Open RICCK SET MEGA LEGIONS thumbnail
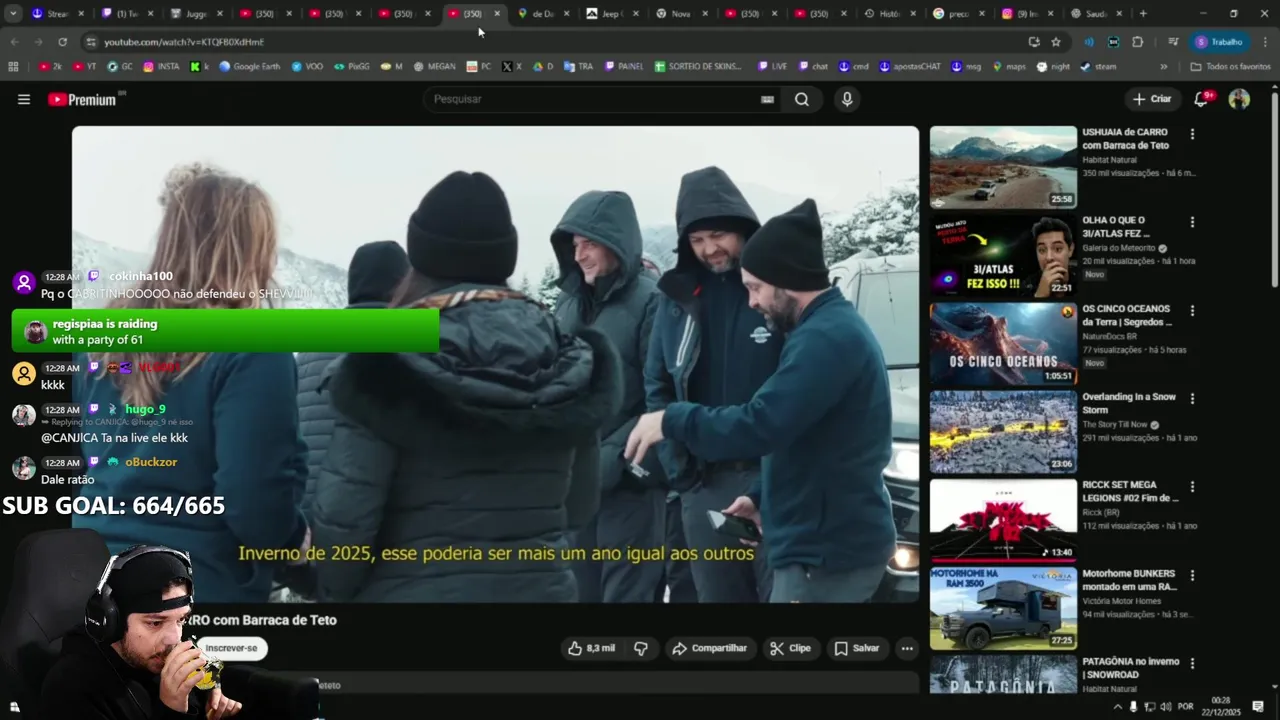 pos(1003,521)
